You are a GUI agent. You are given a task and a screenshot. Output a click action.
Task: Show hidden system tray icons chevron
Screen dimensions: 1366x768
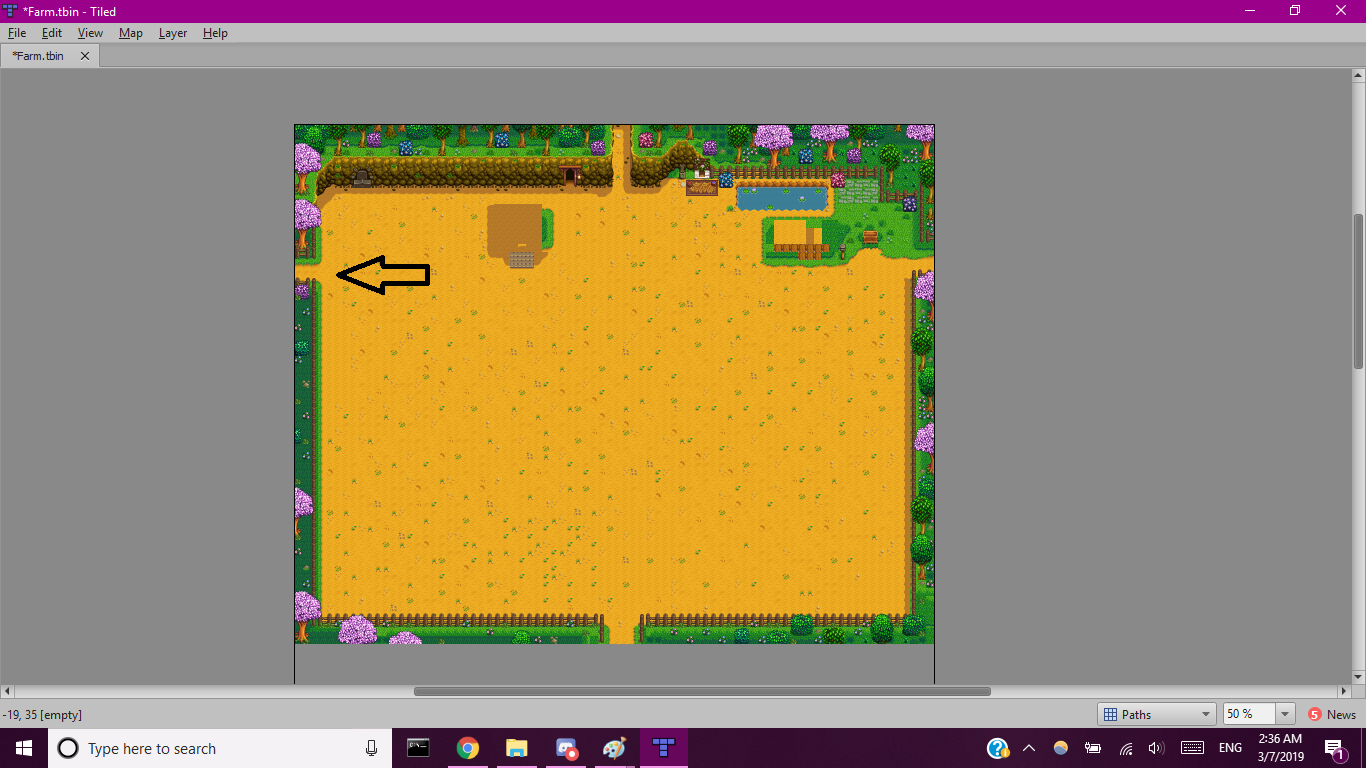pos(1029,748)
